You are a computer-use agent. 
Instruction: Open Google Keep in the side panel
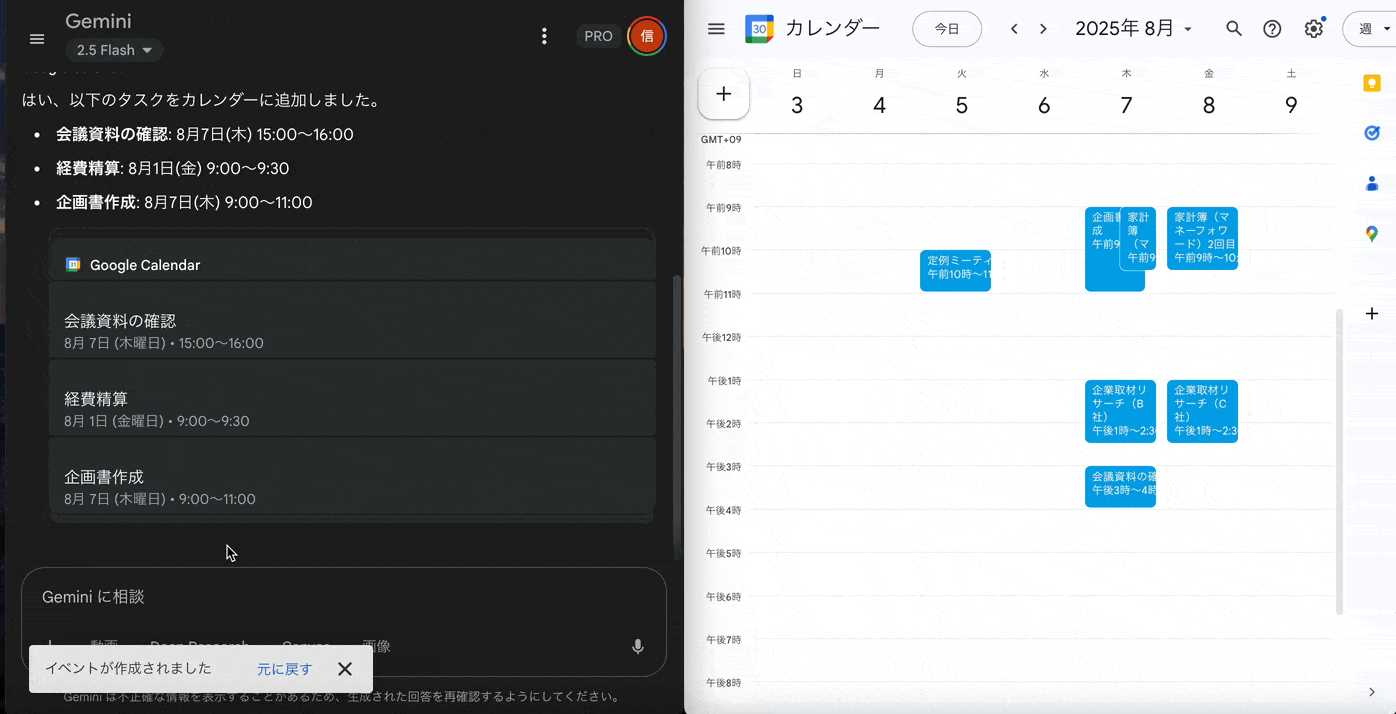point(1372,83)
